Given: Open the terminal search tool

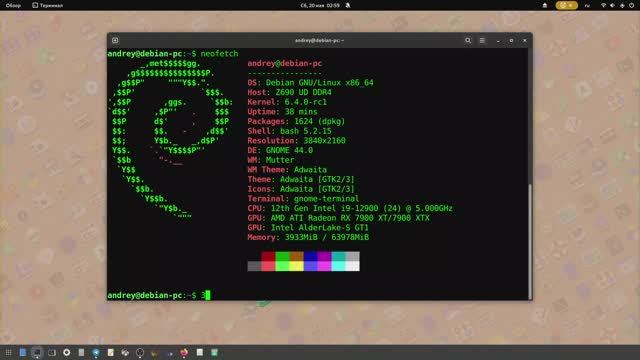Looking at the screenshot, I should (x=468, y=40).
